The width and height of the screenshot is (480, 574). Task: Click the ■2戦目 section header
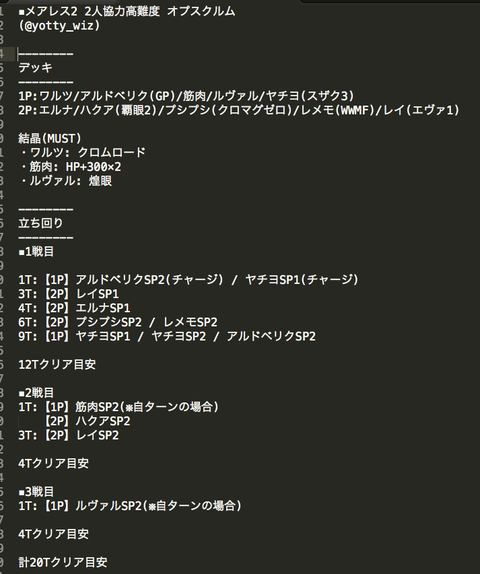36,393
